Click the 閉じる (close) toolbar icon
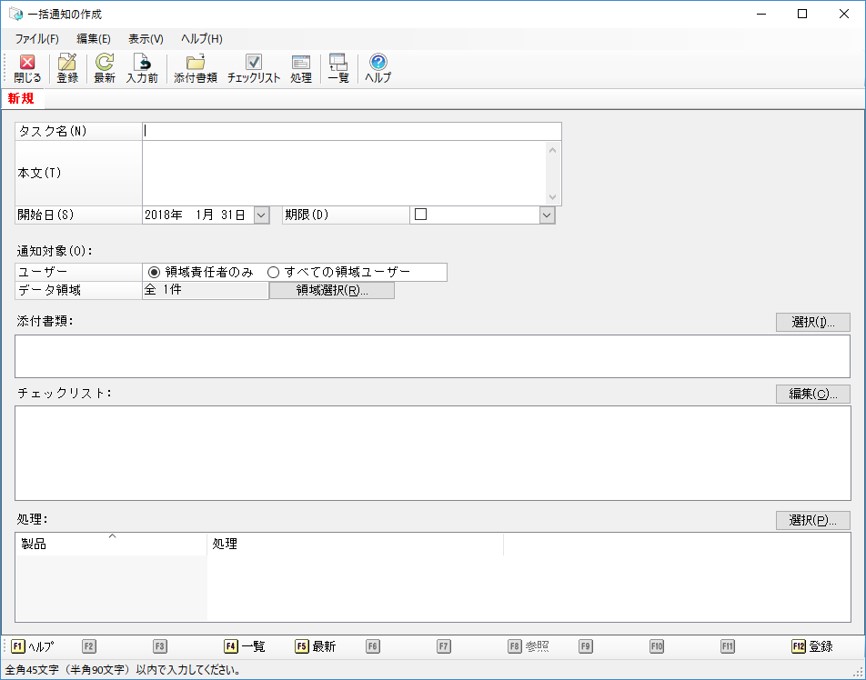This screenshot has height=680, width=866. [x=27, y=68]
